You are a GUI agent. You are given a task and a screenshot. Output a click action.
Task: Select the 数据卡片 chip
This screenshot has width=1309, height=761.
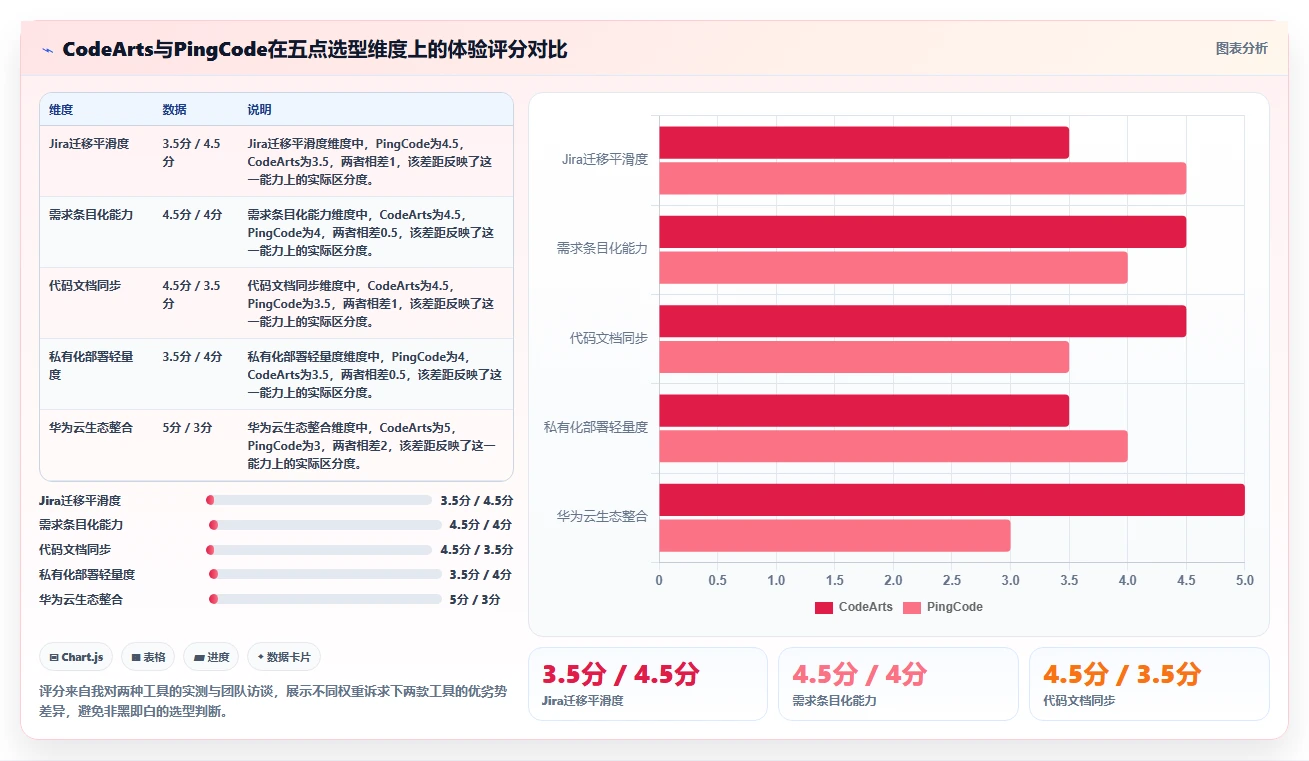coord(284,657)
